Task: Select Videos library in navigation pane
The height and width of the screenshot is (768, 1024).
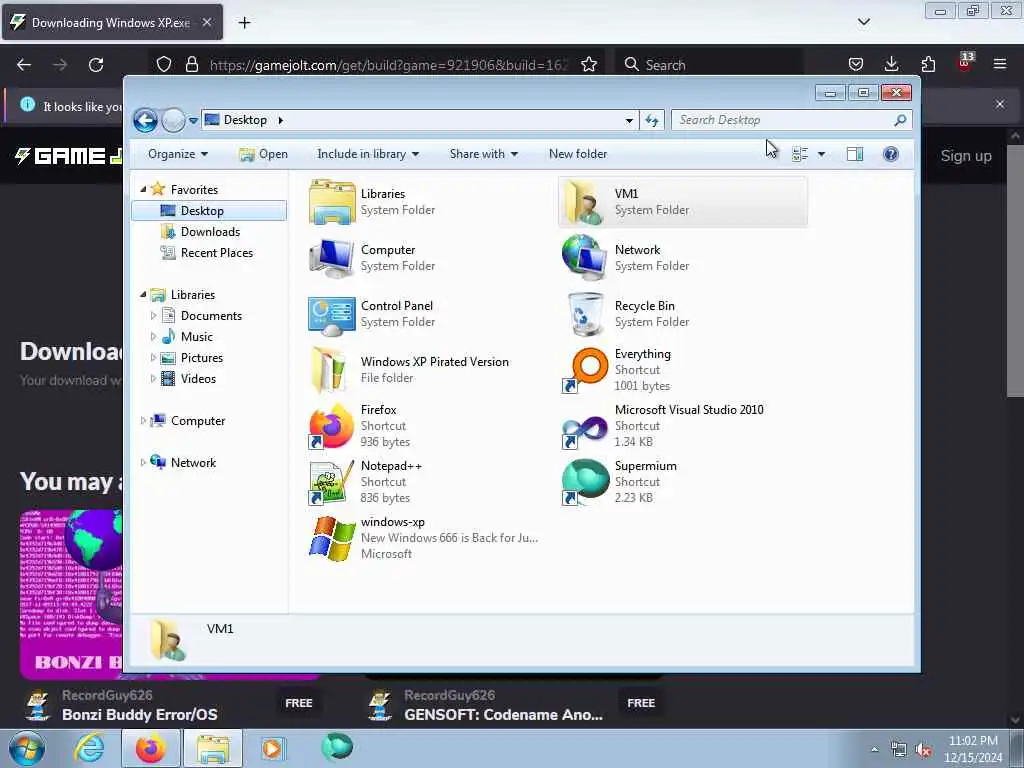Action: 198,379
